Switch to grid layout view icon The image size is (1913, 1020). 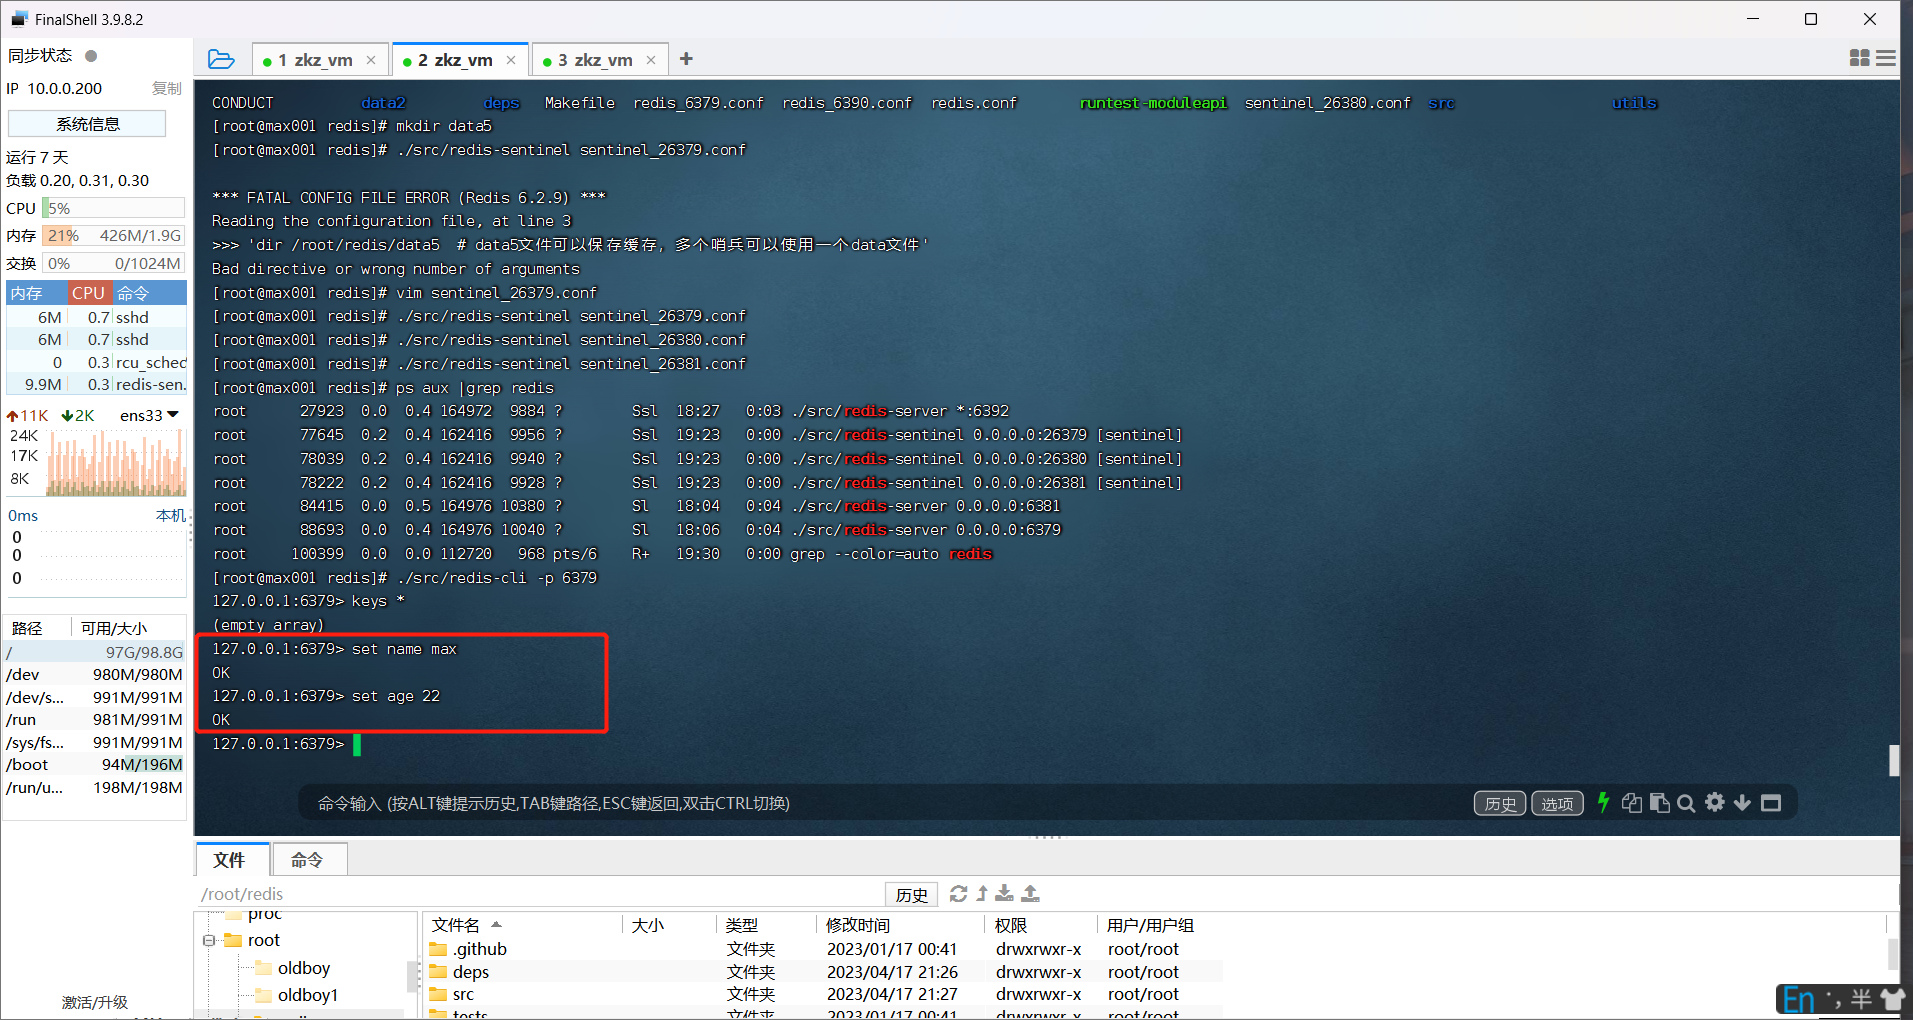pyautogui.click(x=1859, y=59)
